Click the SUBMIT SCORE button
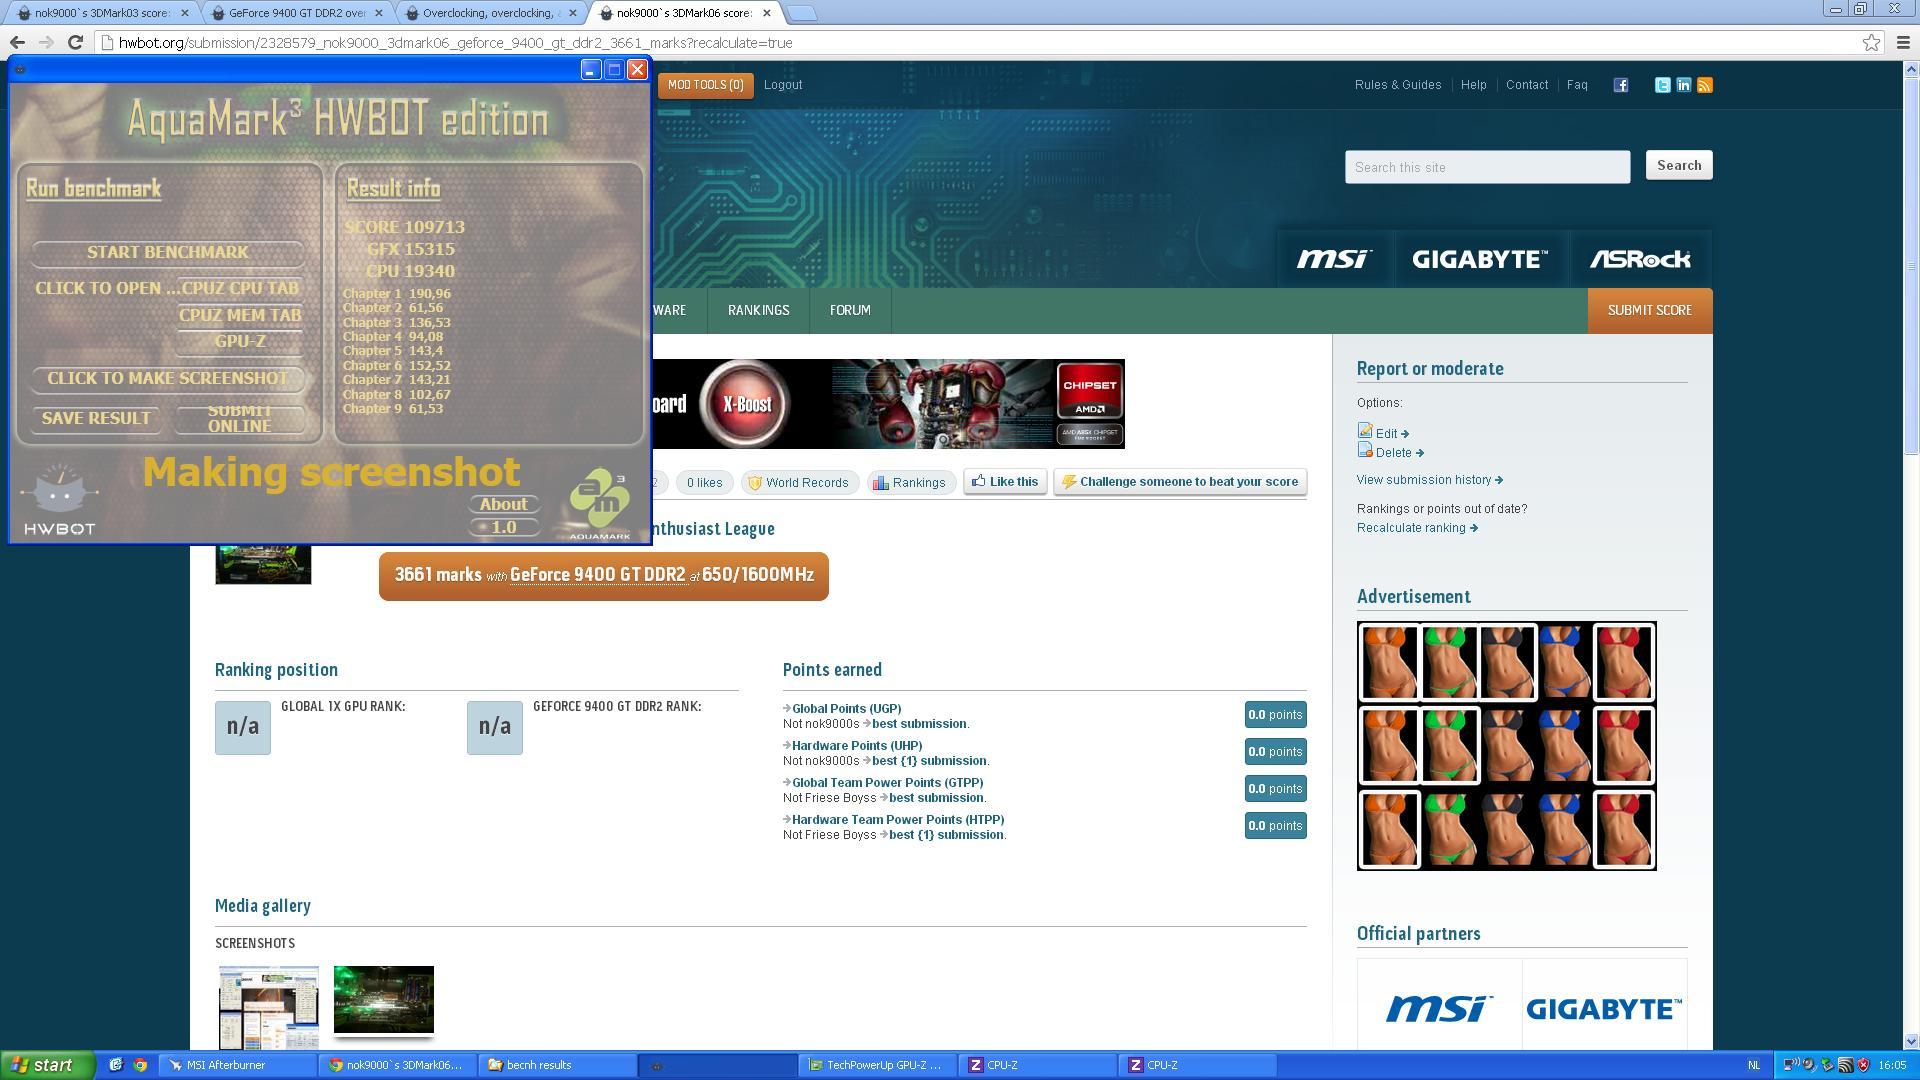Viewport: 1920px width, 1080px height. 1650,310
